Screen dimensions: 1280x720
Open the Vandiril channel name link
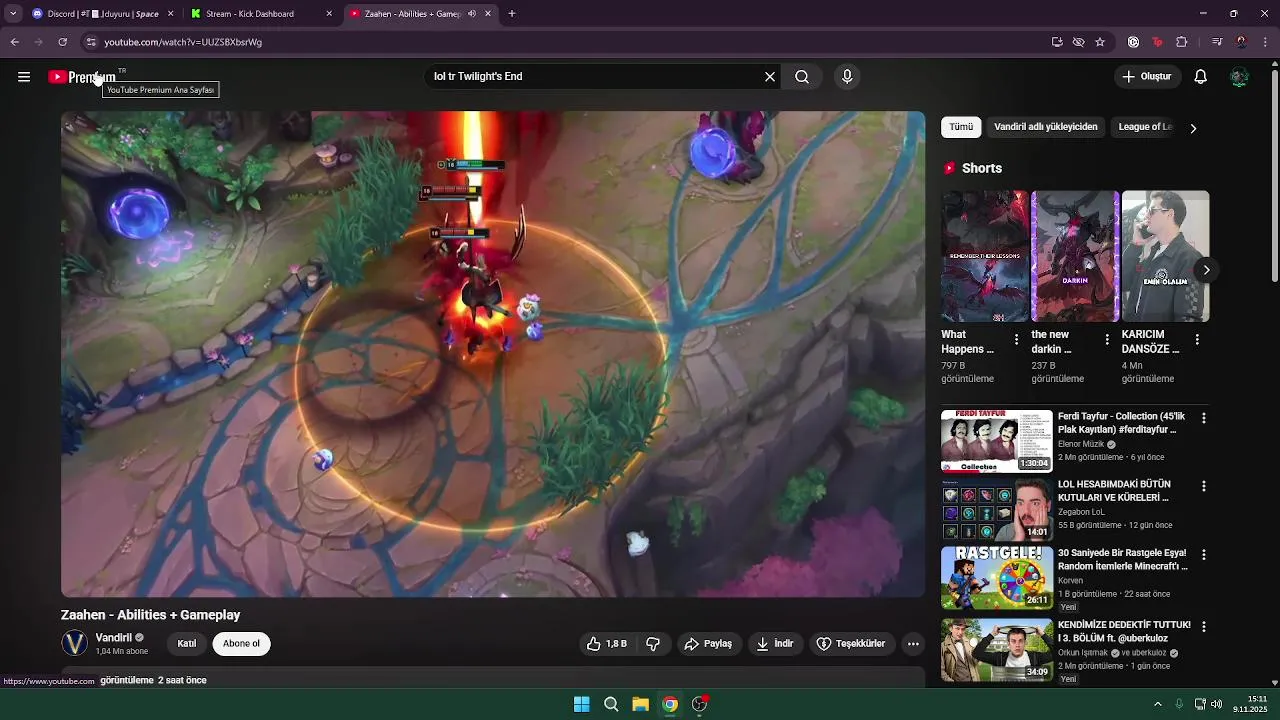(114, 638)
